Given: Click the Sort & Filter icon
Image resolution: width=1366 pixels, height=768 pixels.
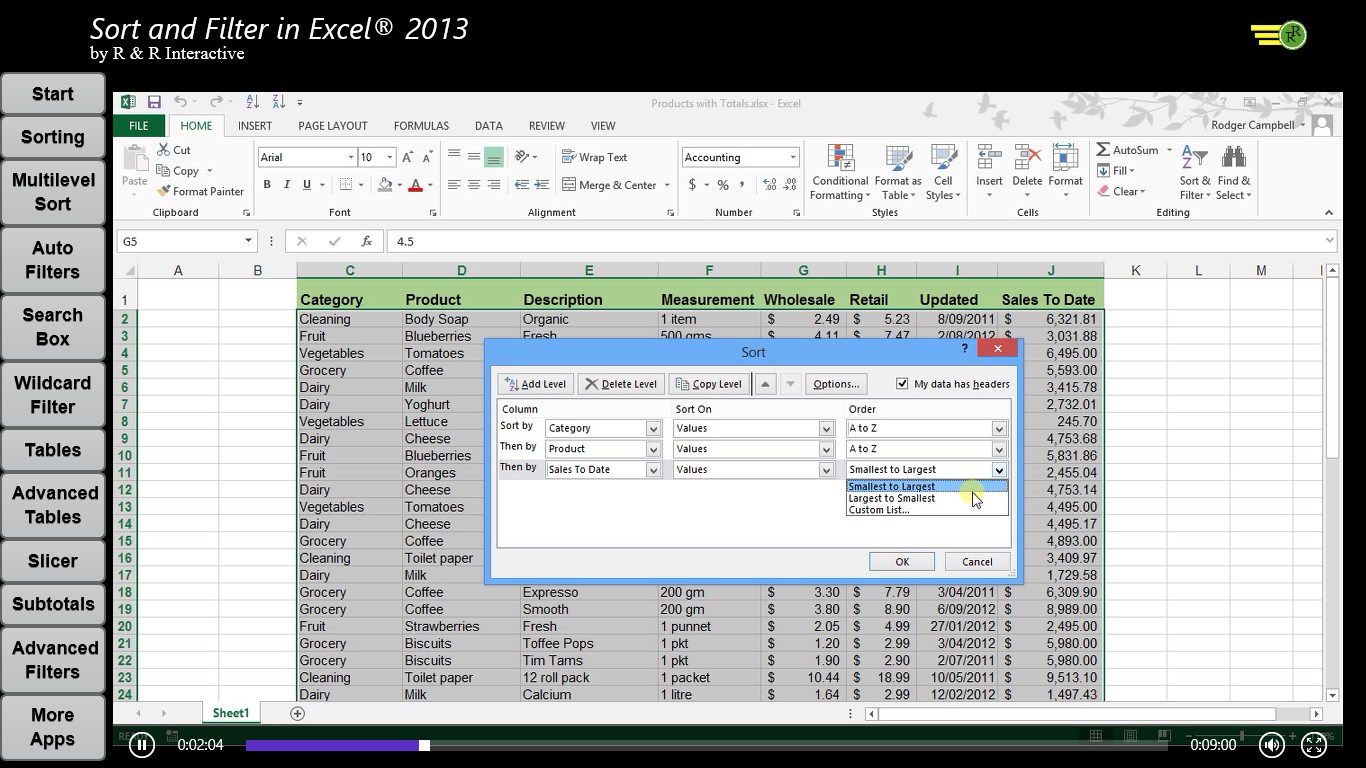Looking at the screenshot, I should tap(1194, 175).
